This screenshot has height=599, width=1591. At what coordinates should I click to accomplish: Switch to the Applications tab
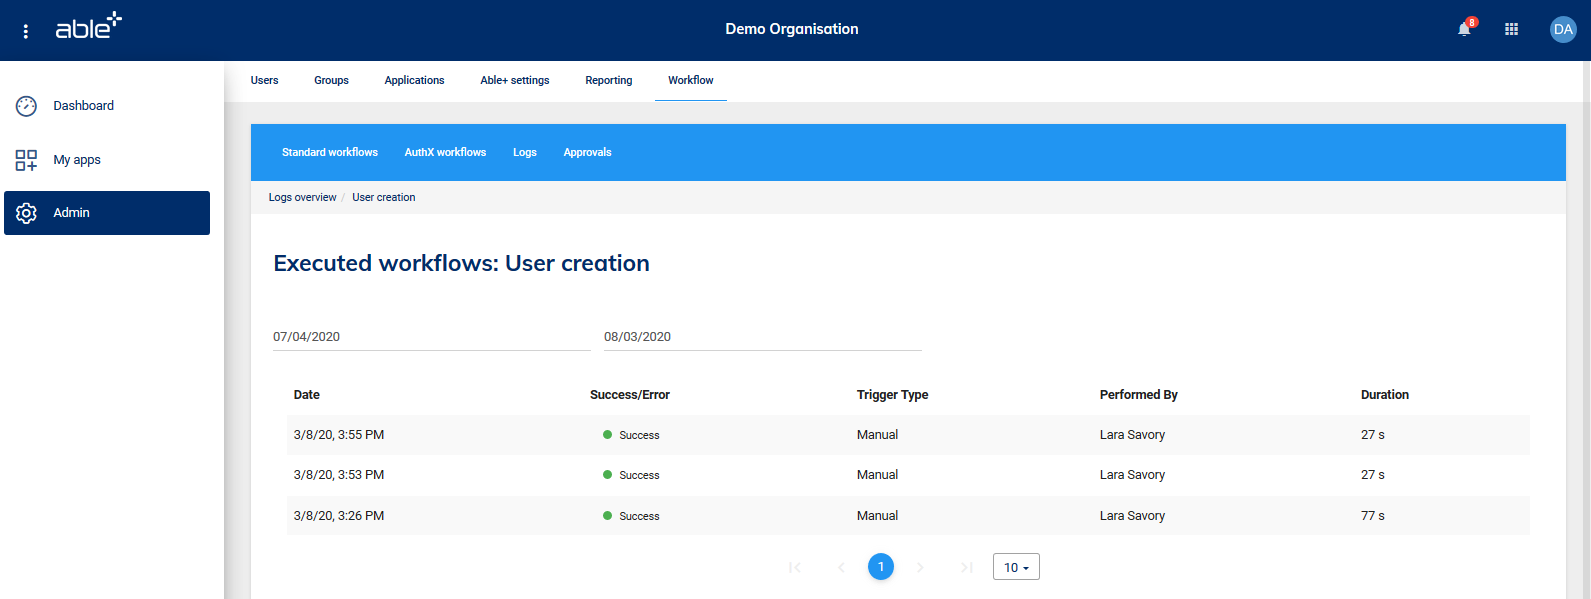(x=414, y=81)
